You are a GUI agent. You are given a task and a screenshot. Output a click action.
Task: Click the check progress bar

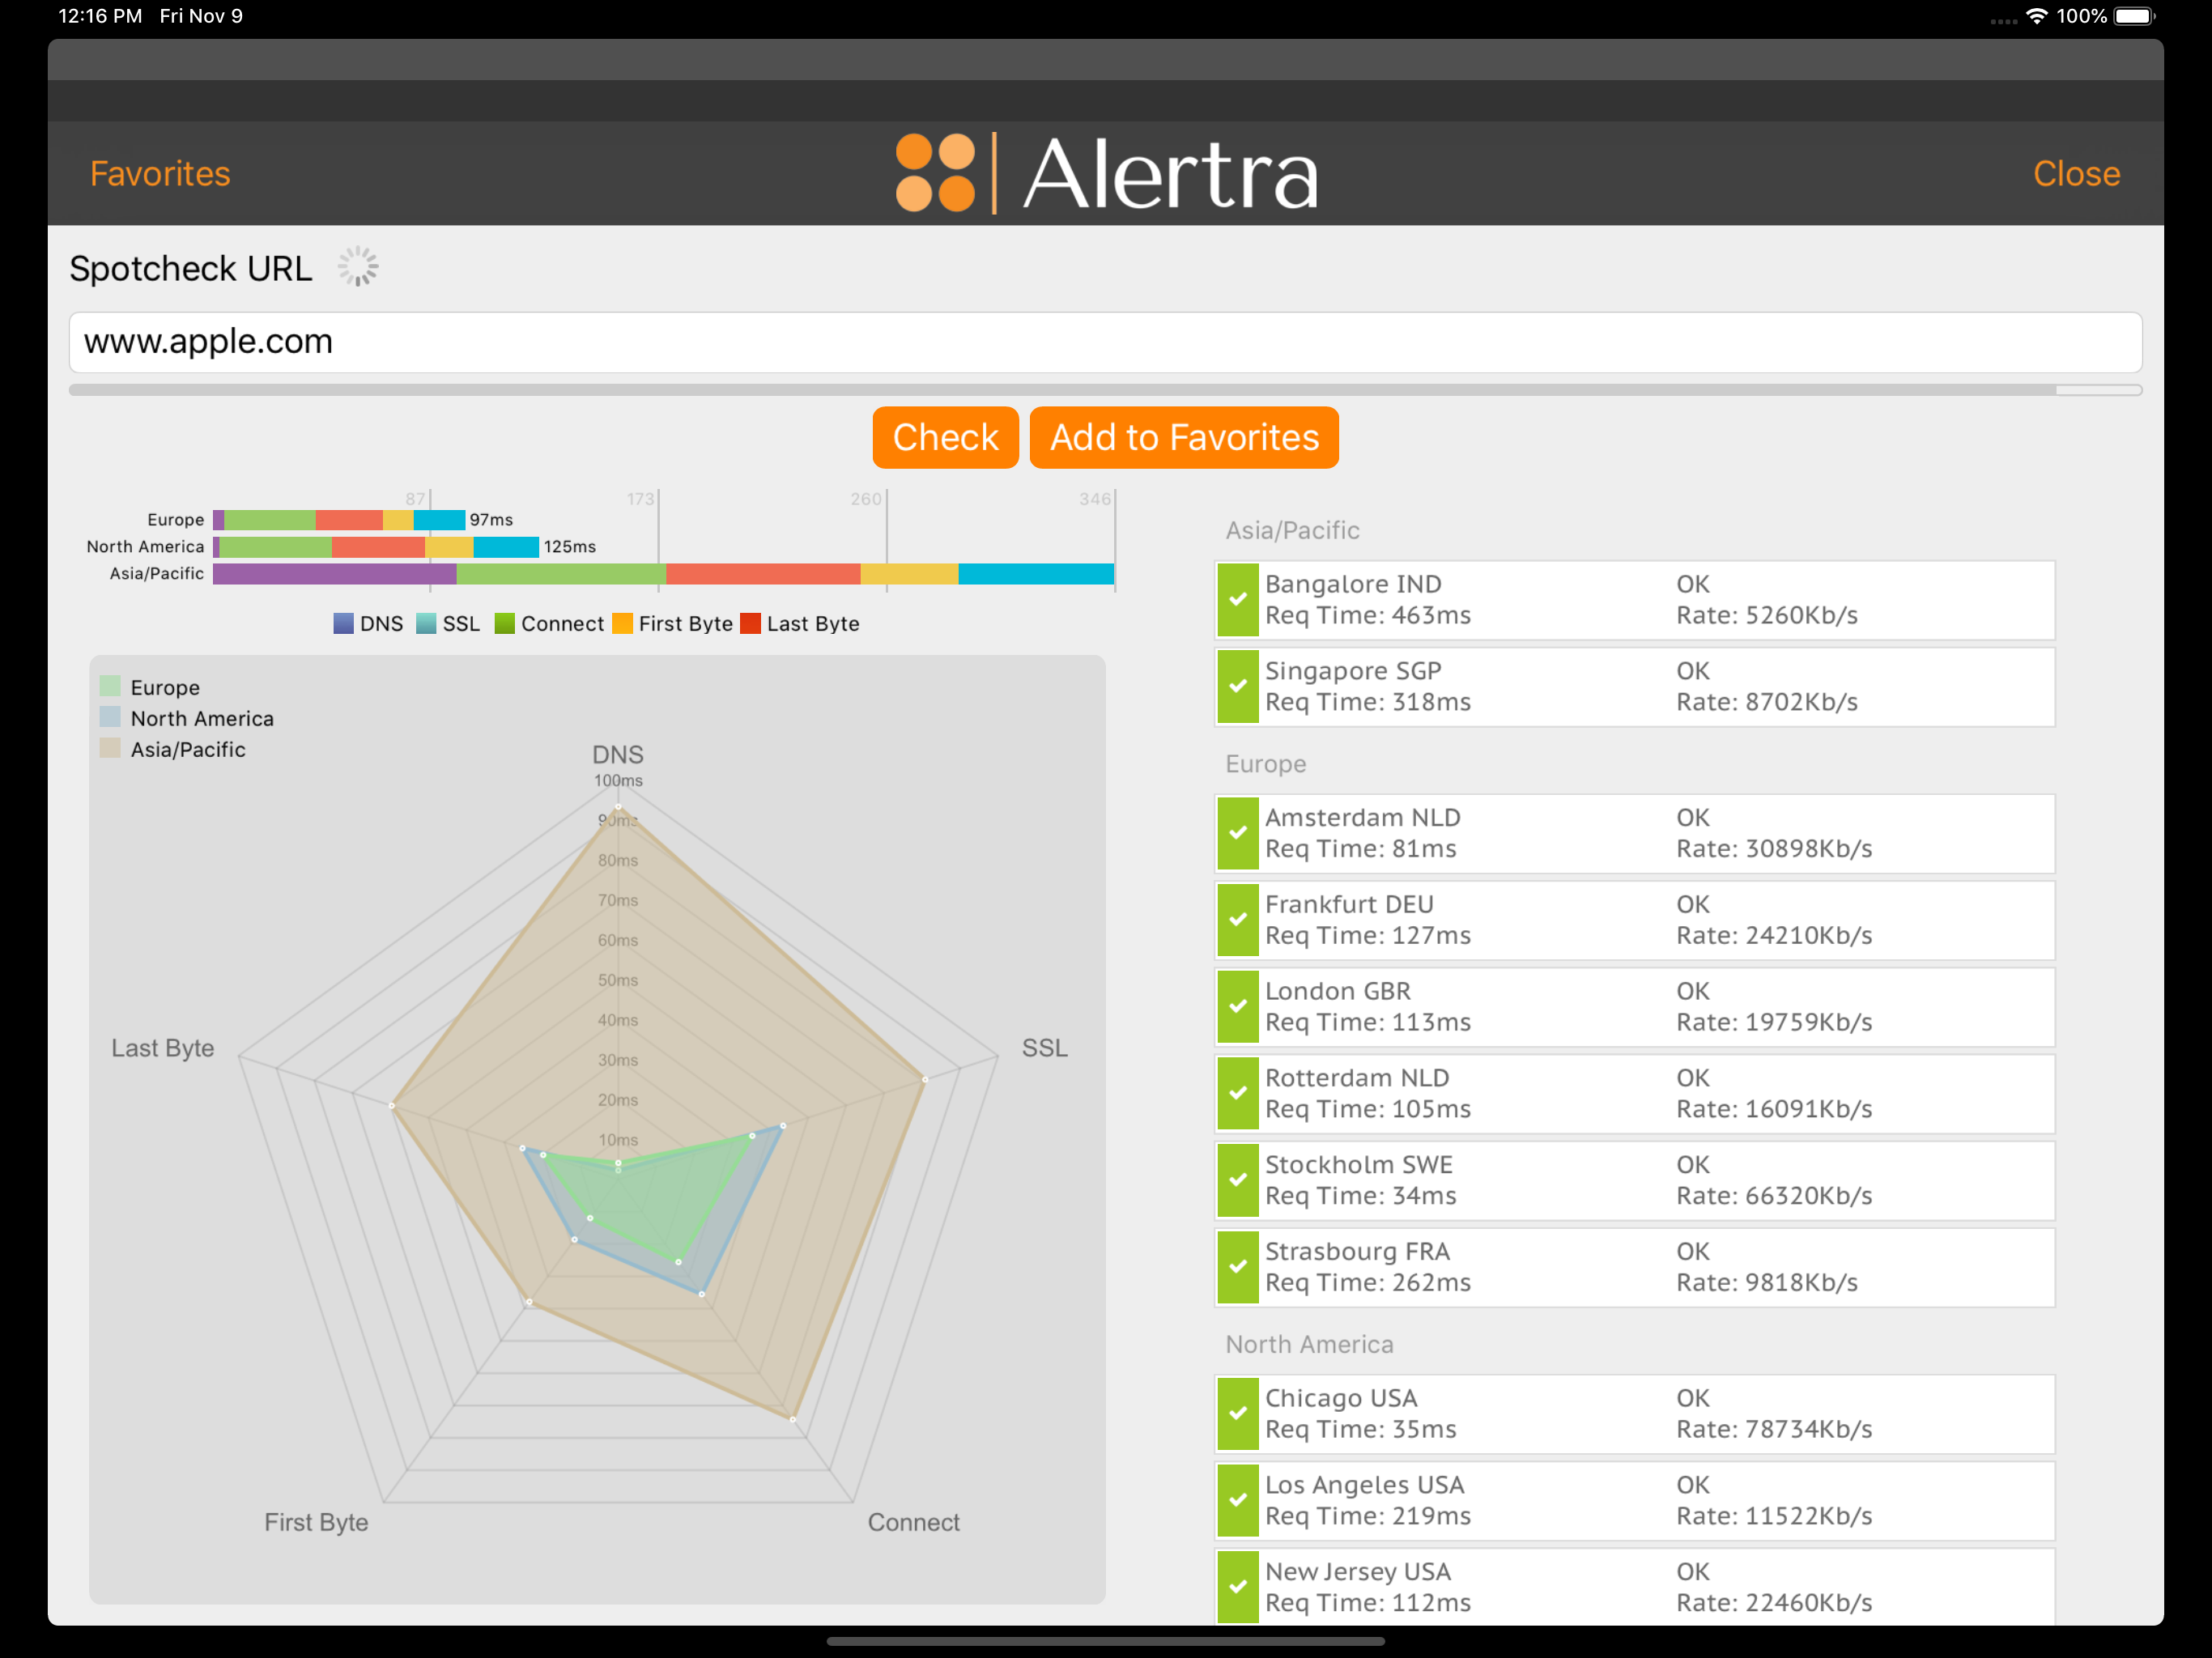1105,390
